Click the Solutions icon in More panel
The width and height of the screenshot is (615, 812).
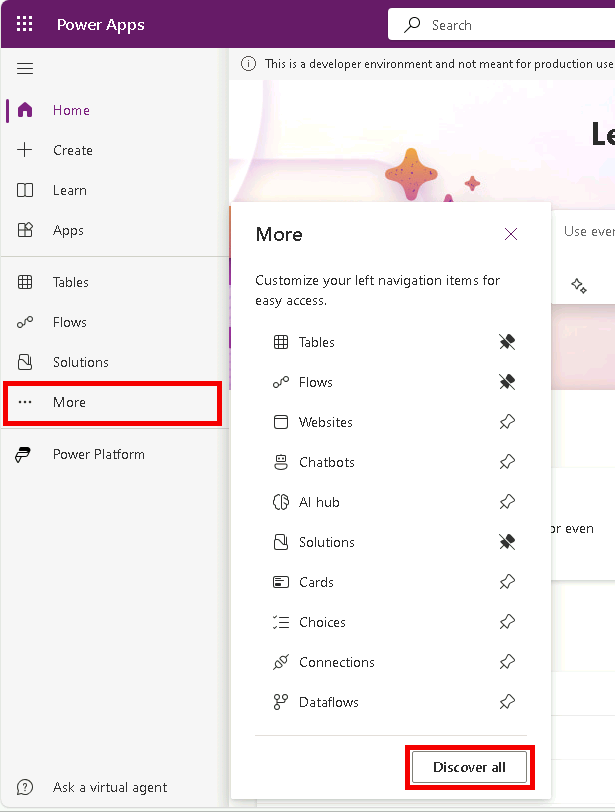coord(281,542)
